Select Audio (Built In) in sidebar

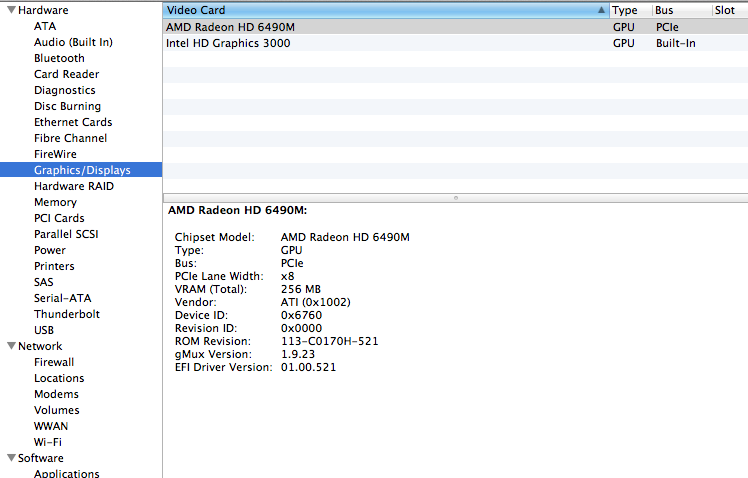73,42
